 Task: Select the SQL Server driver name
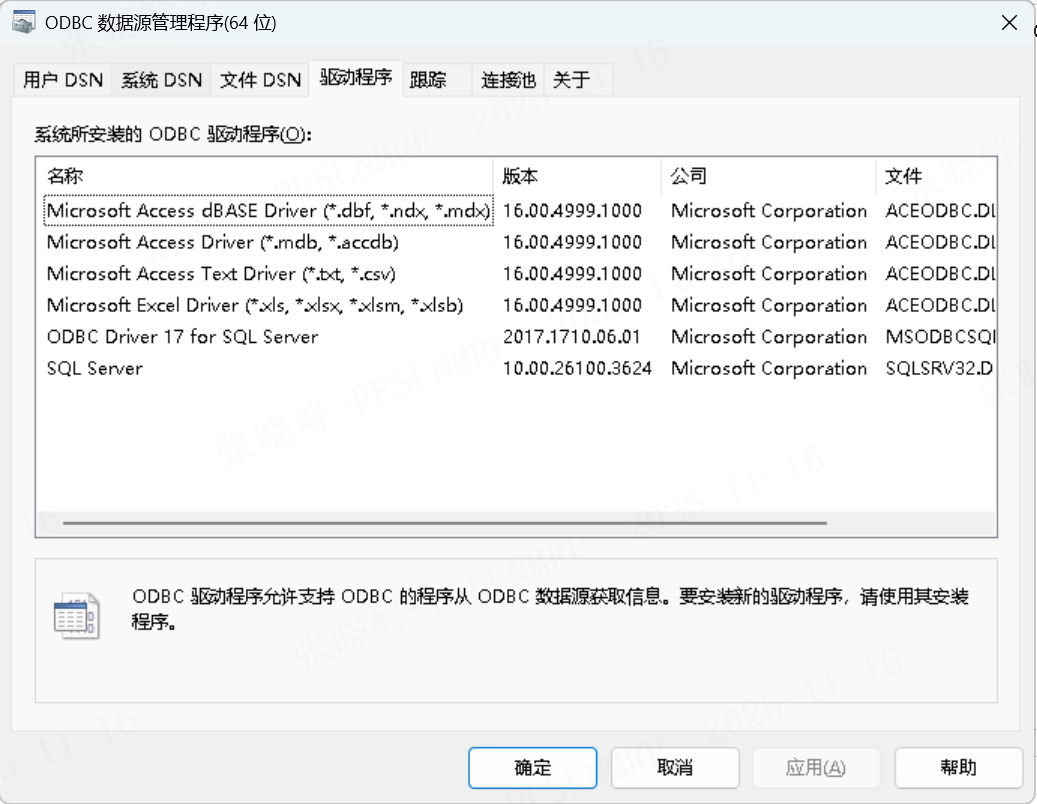(x=95, y=369)
